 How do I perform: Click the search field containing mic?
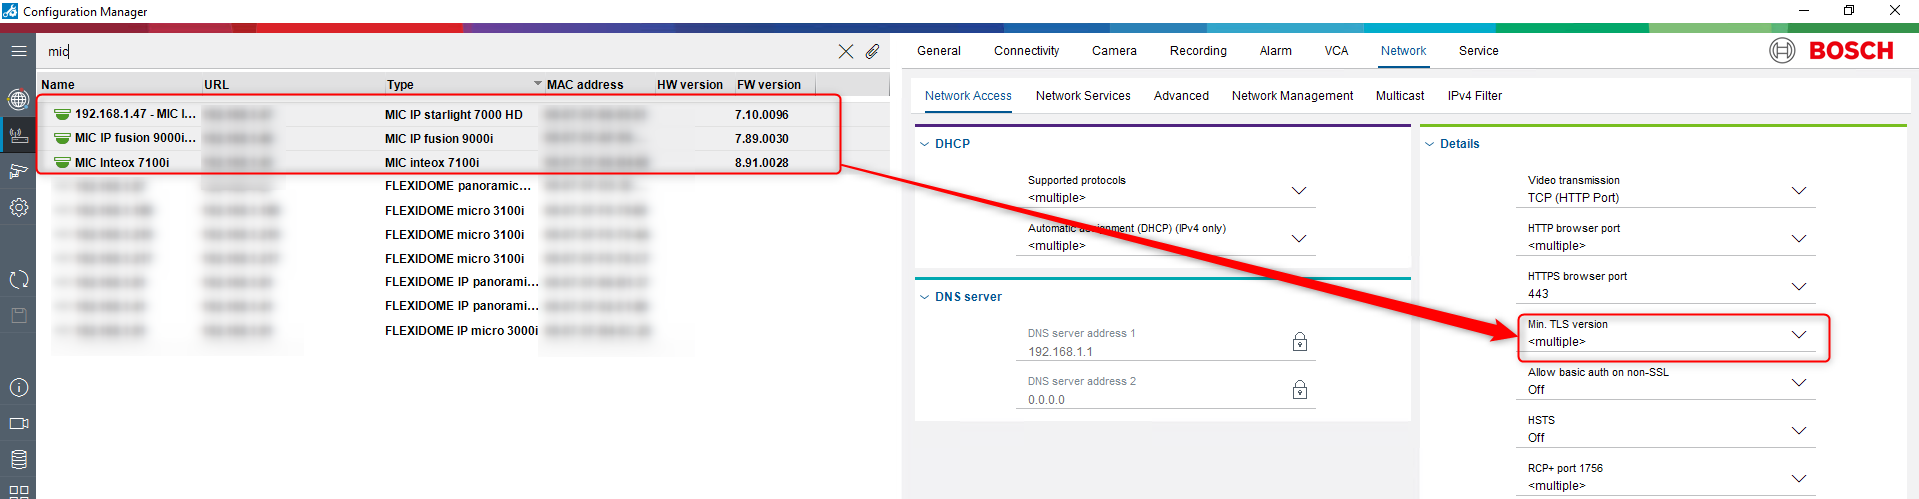tap(430, 51)
